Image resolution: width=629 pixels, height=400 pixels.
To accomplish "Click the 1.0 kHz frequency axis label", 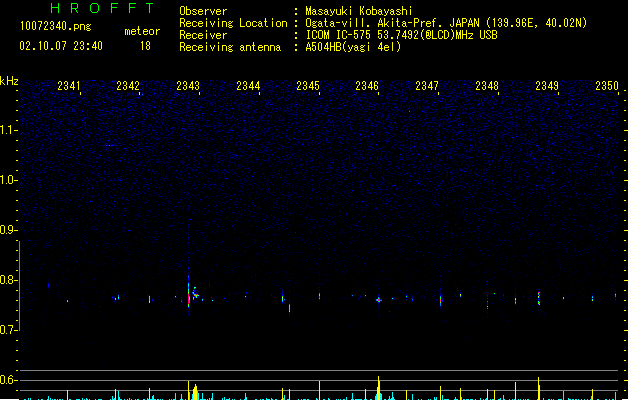I will point(8,180).
